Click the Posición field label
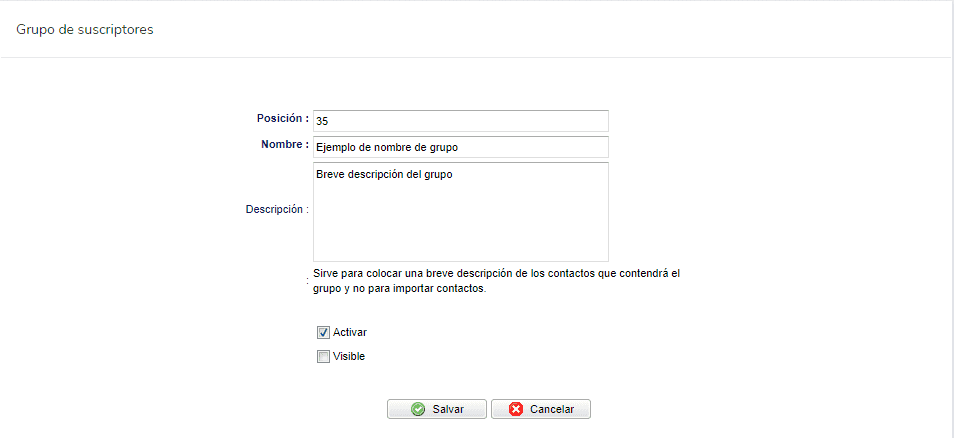The image size is (954, 438). click(x=283, y=118)
